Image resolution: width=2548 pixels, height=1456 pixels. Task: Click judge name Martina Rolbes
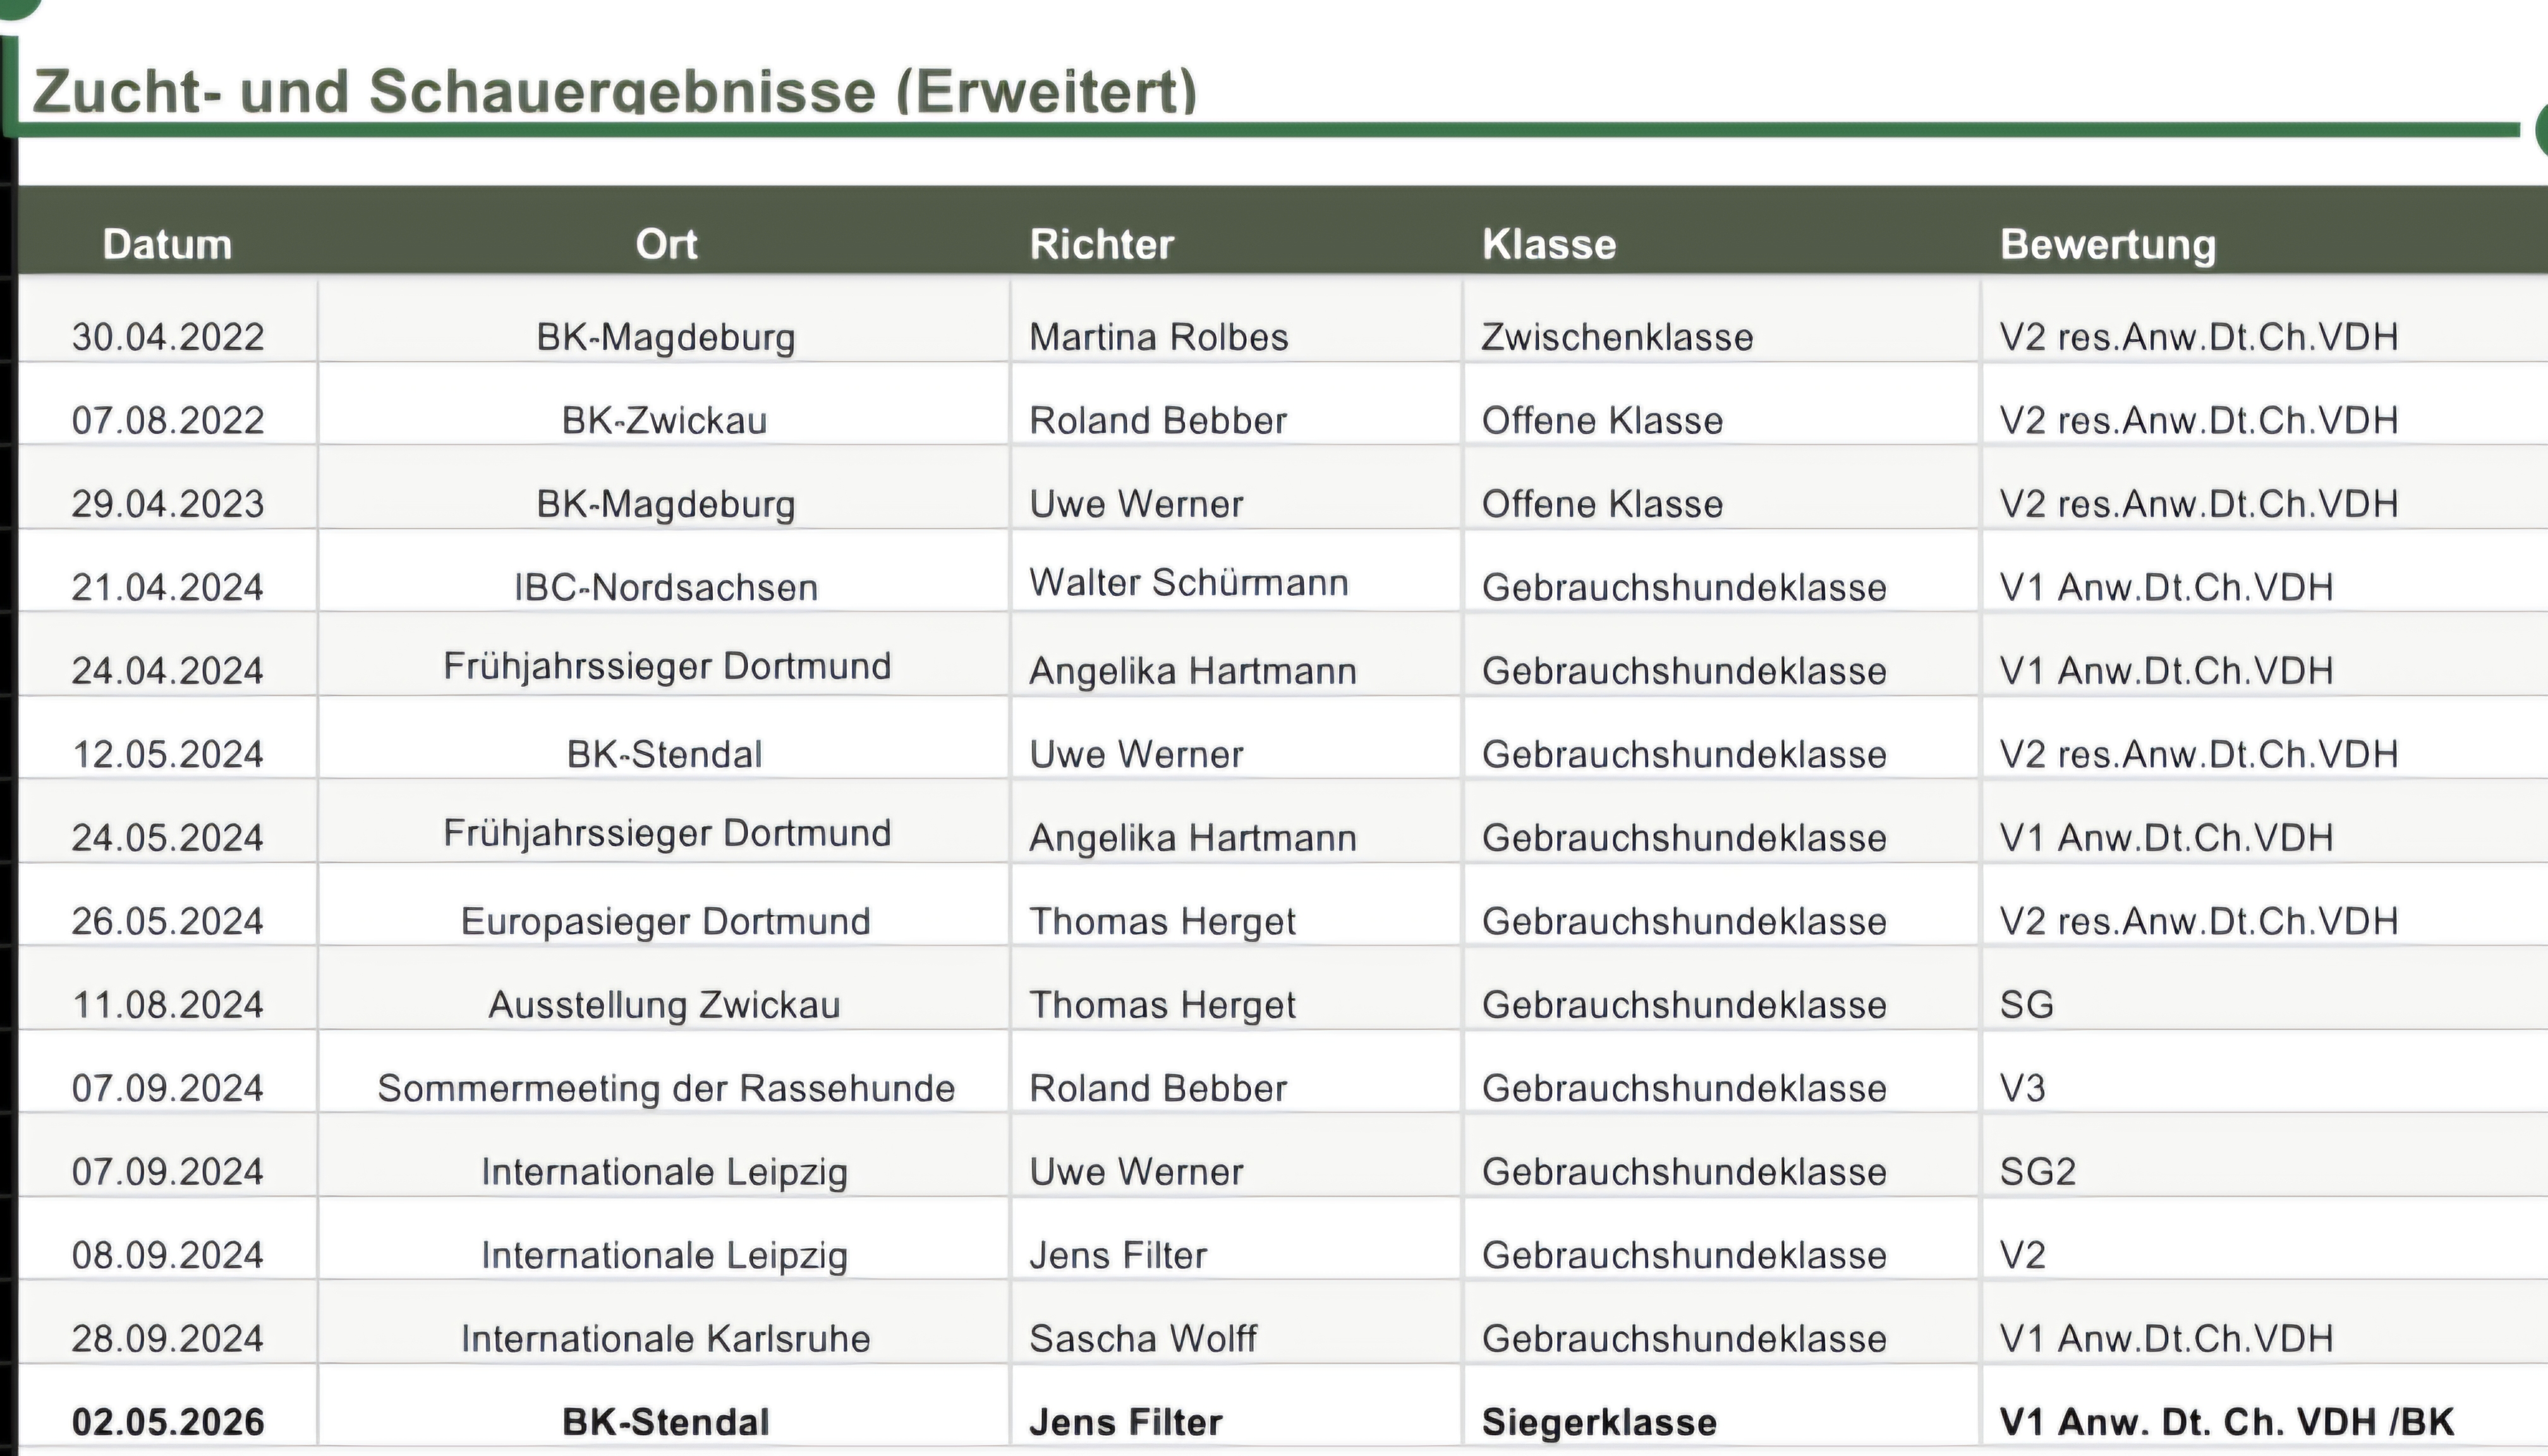click(x=1159, y=337)
